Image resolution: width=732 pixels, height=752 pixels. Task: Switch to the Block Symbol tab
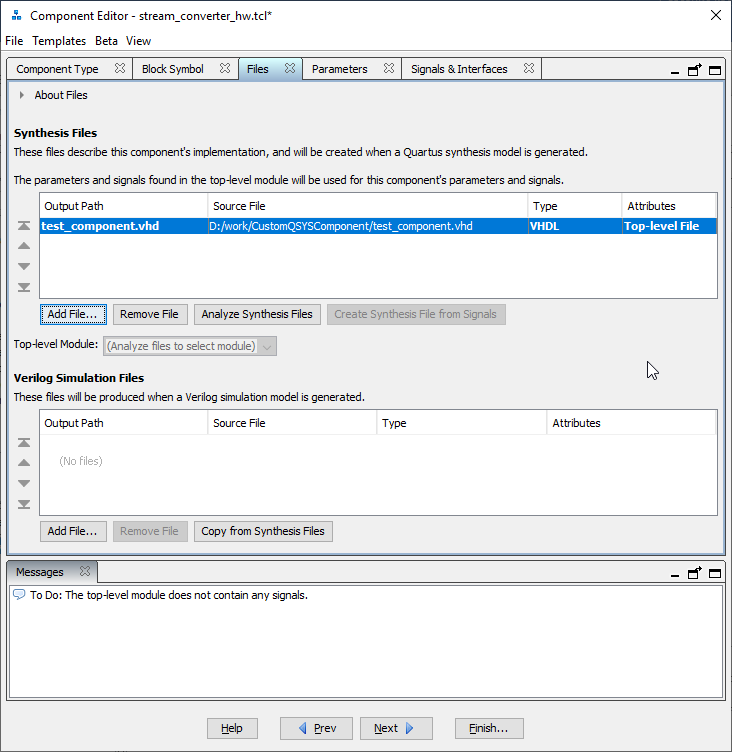tap(172, 69)
